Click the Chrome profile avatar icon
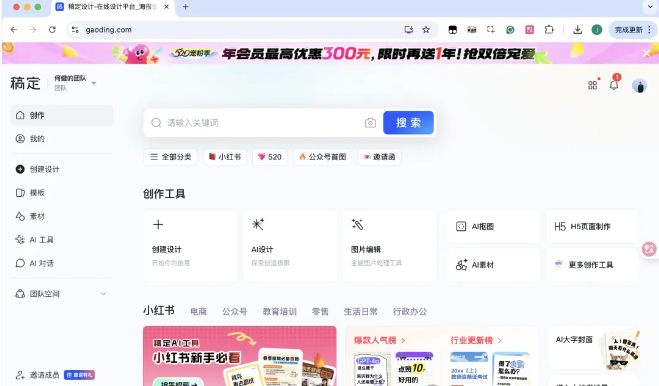Screen dimensions: 659x386 pyautogui.click(x=597, y=29)
